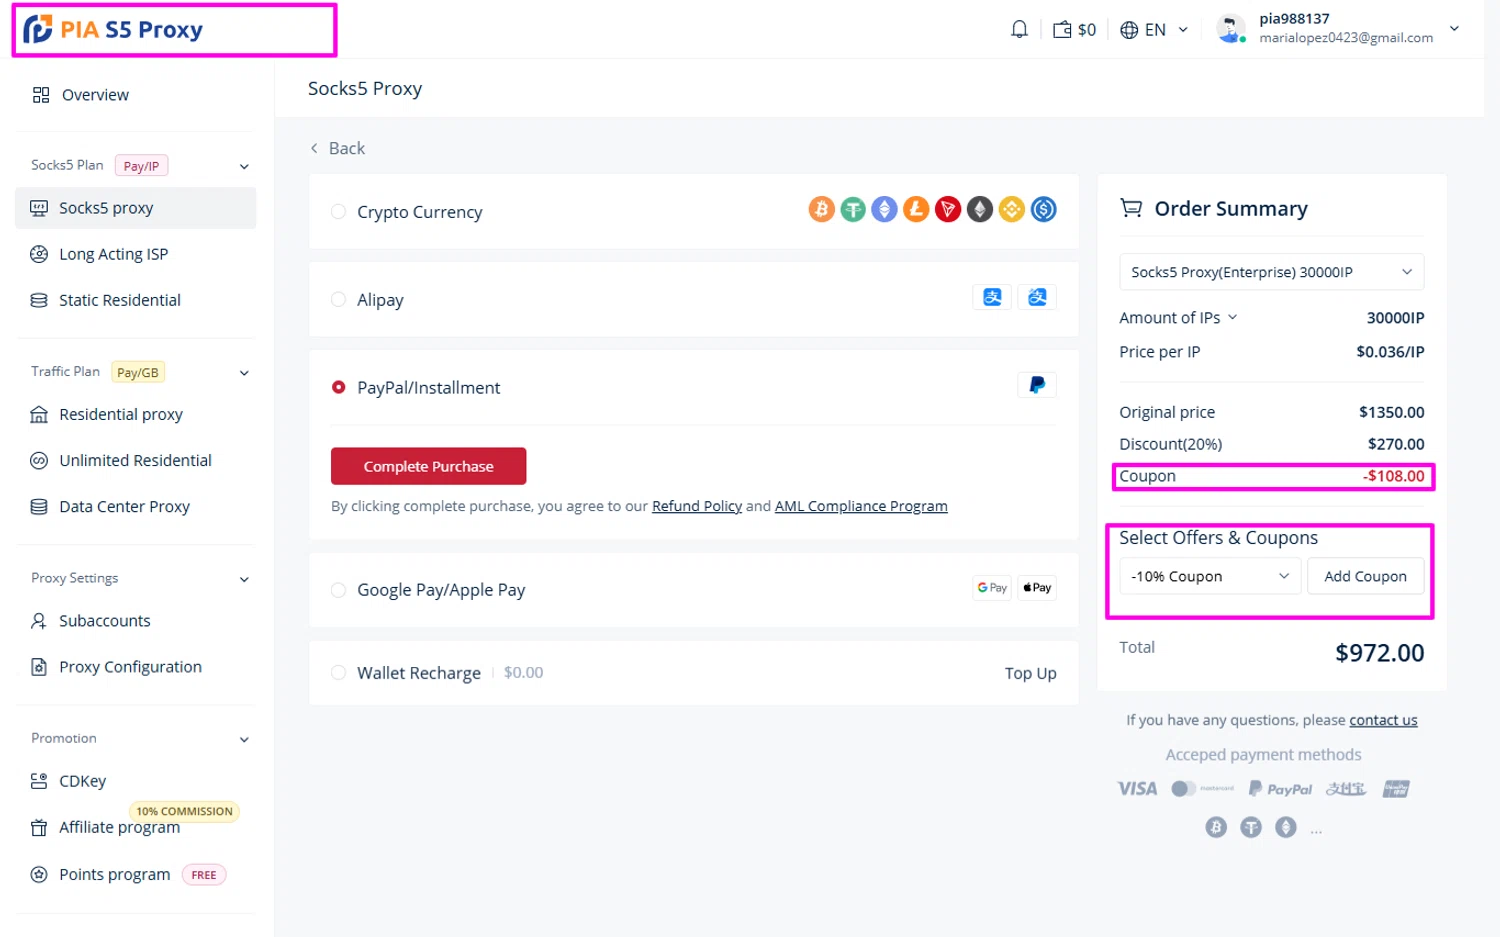This screenshot has height=937, width=1500.
Task: Select the Wallet Recharge radio button
Action: (x=338, y=673)
